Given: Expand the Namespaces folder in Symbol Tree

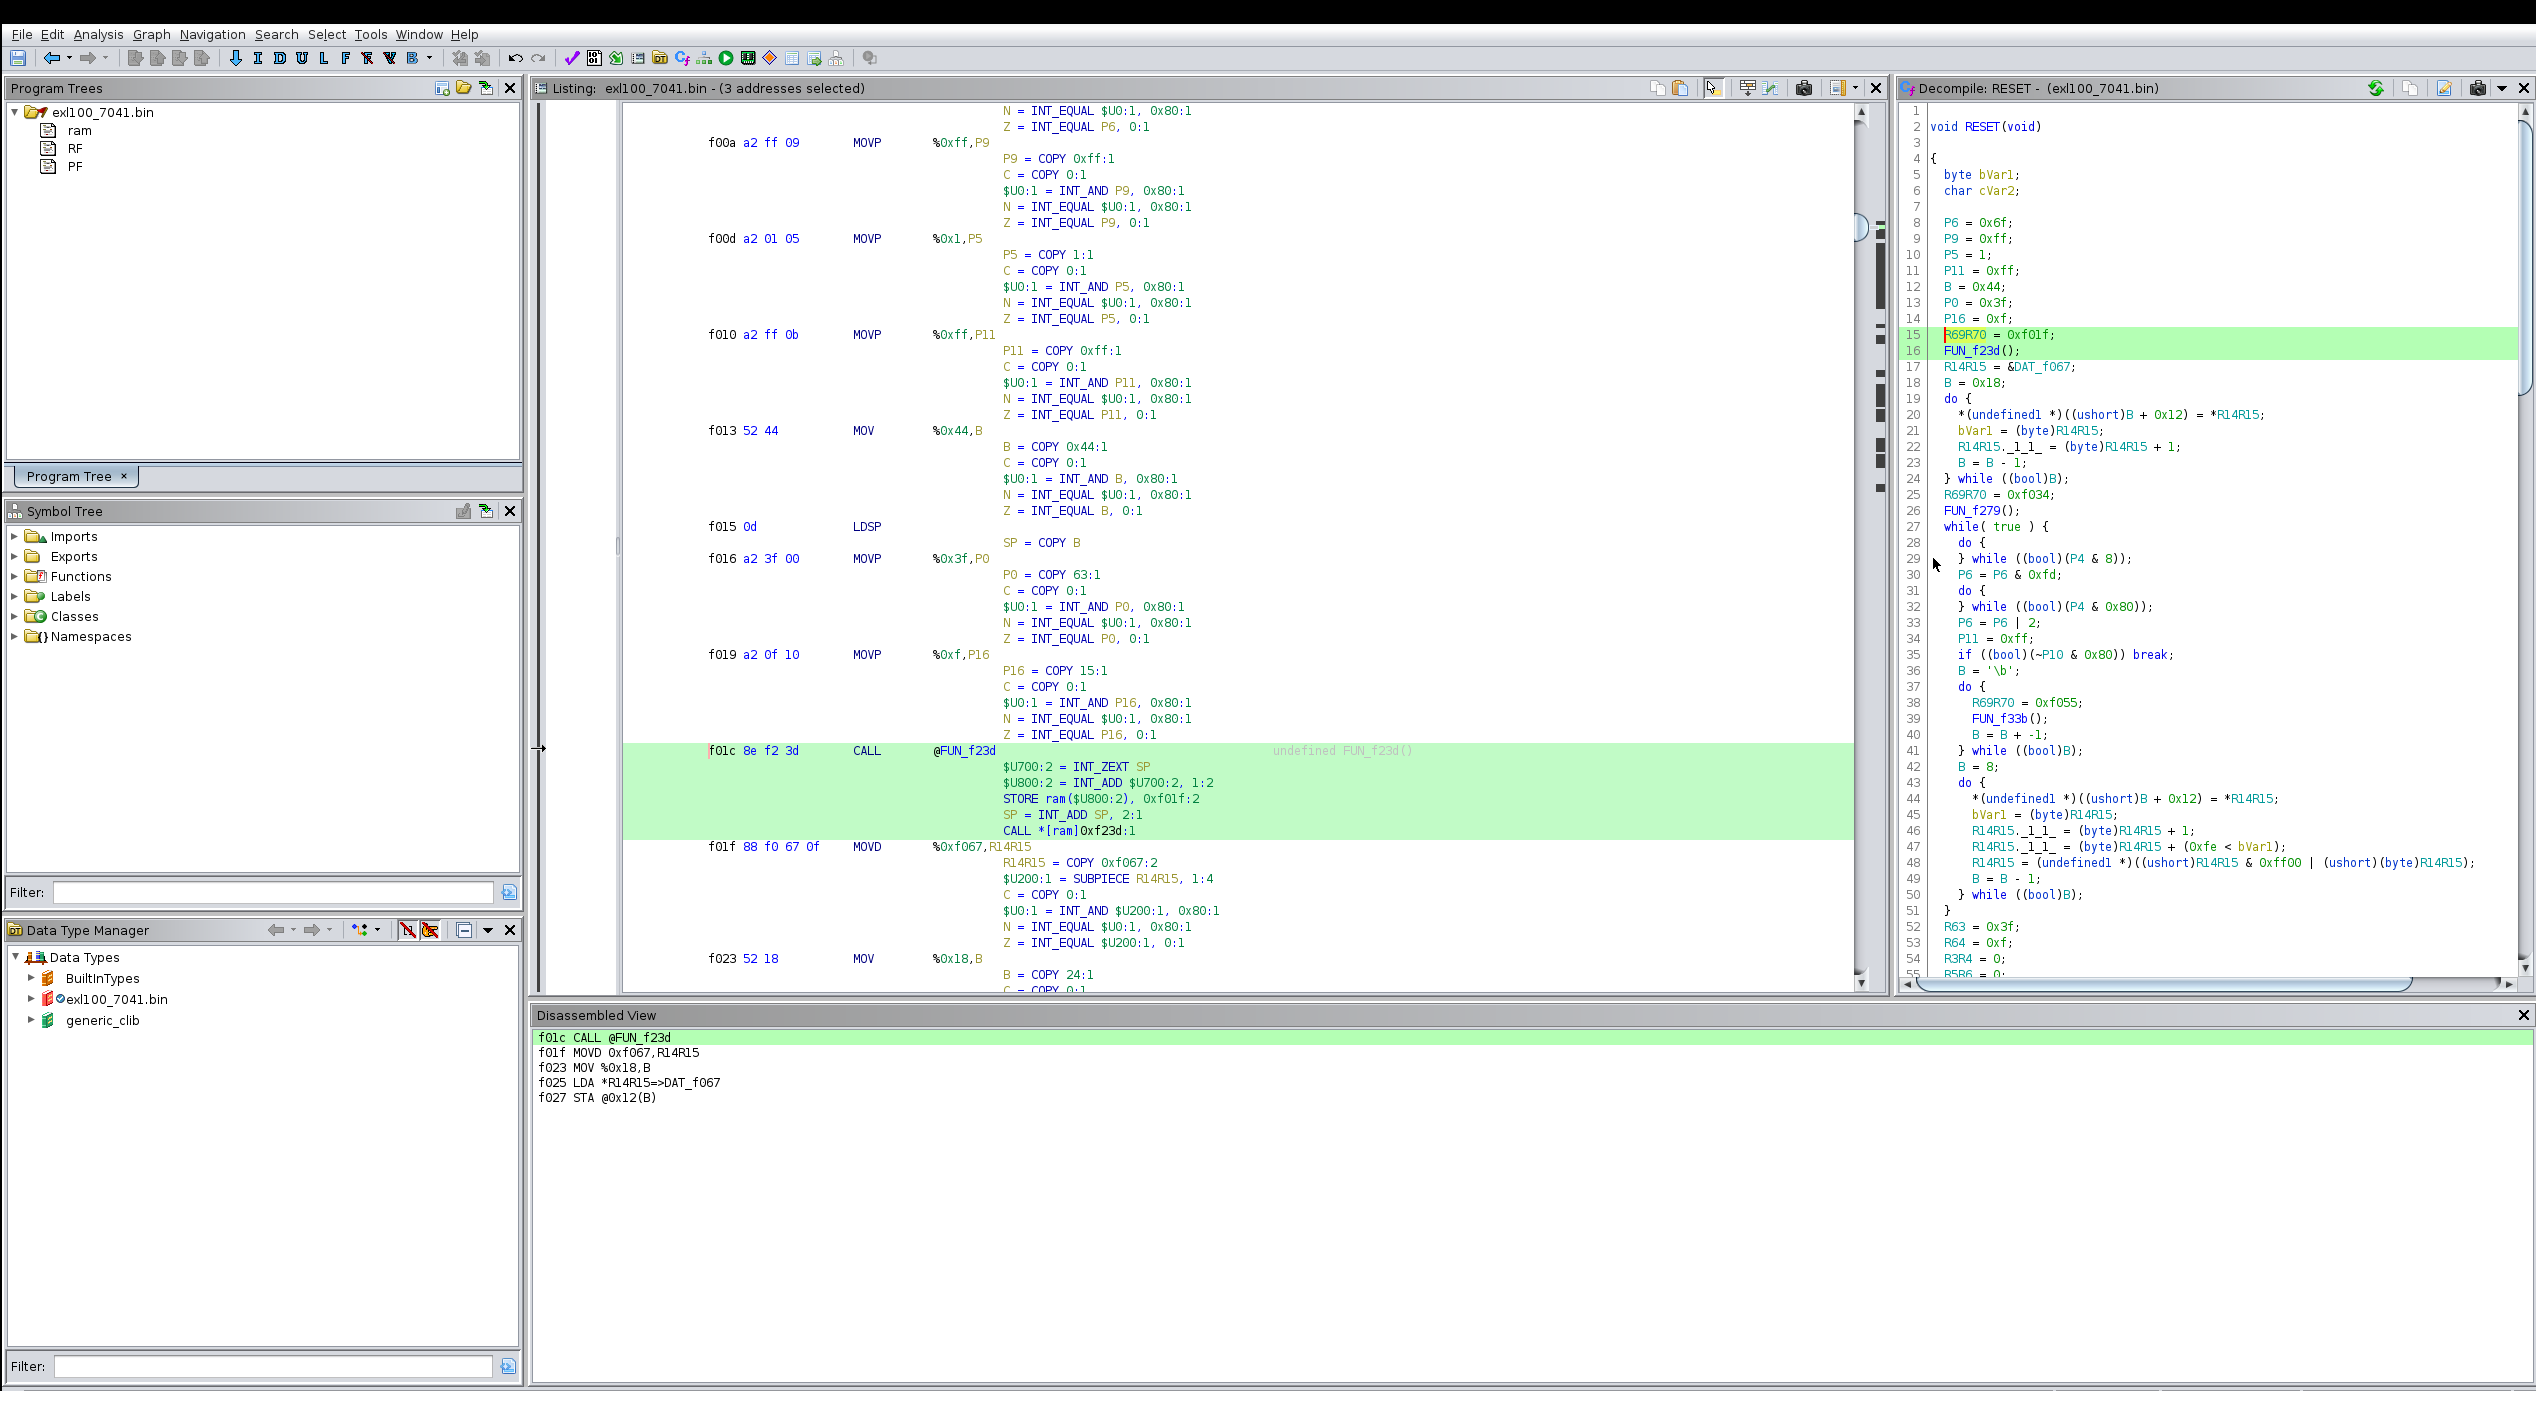Looking at the screenshot, I should click(x=15, y=637).
